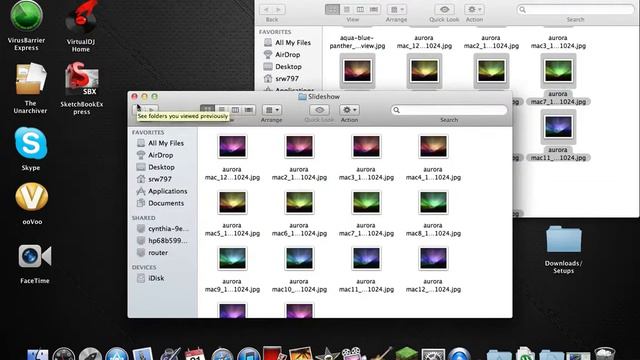Open the Downloads/Setups desktop folder
The width and height of the screenshot is (640, 360).
[x=564, y=239]
